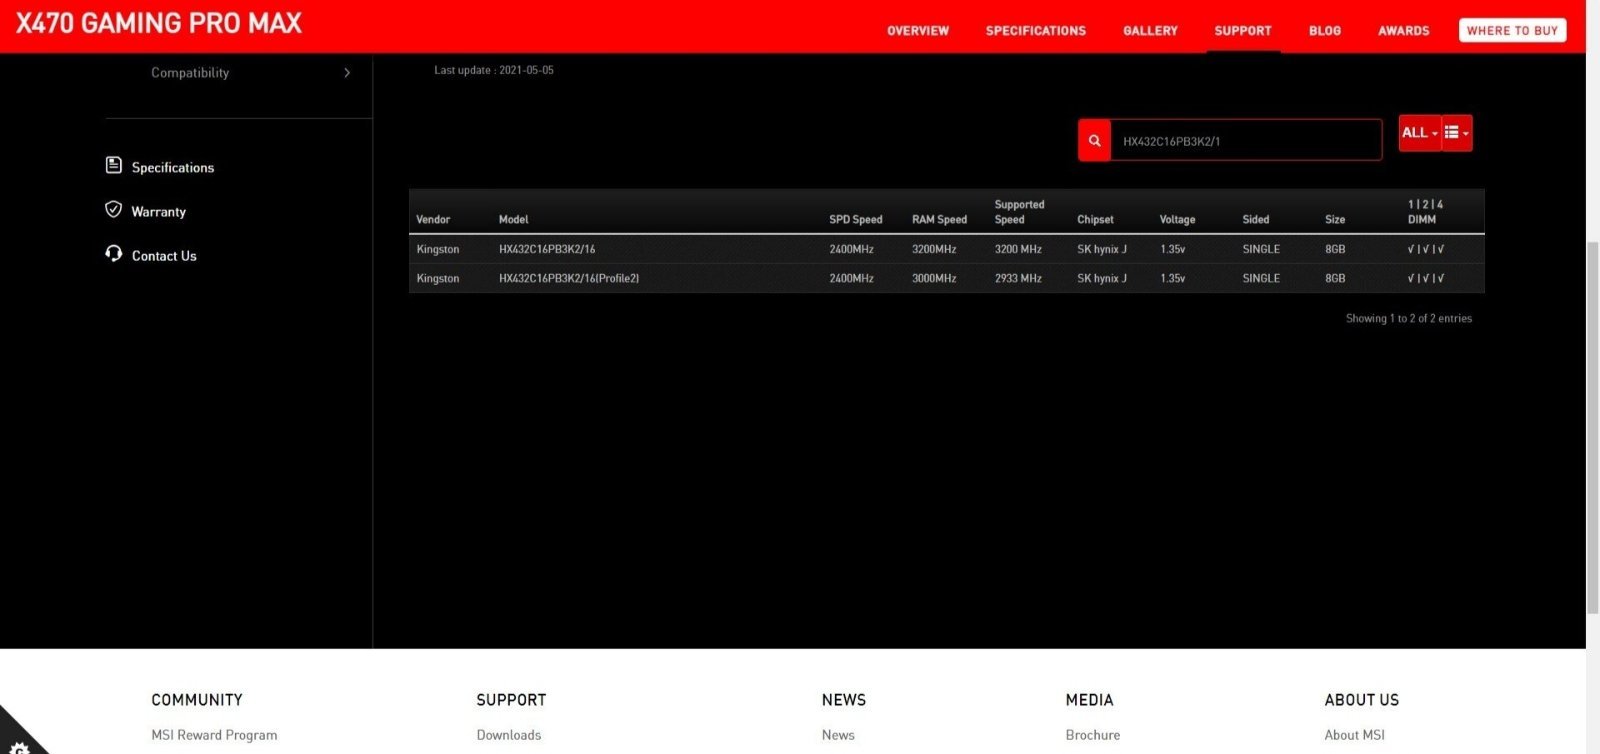
Task: Expand the Compatibility chevron arrow
Action: click(x=347, y=73)
